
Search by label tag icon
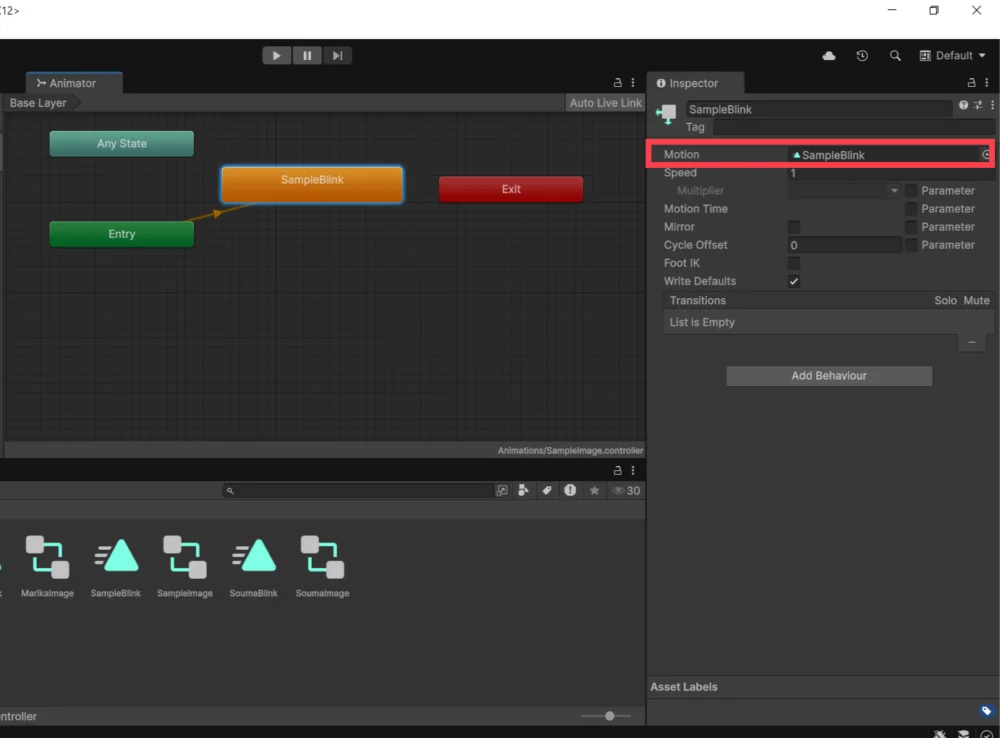tap(547, 491)
